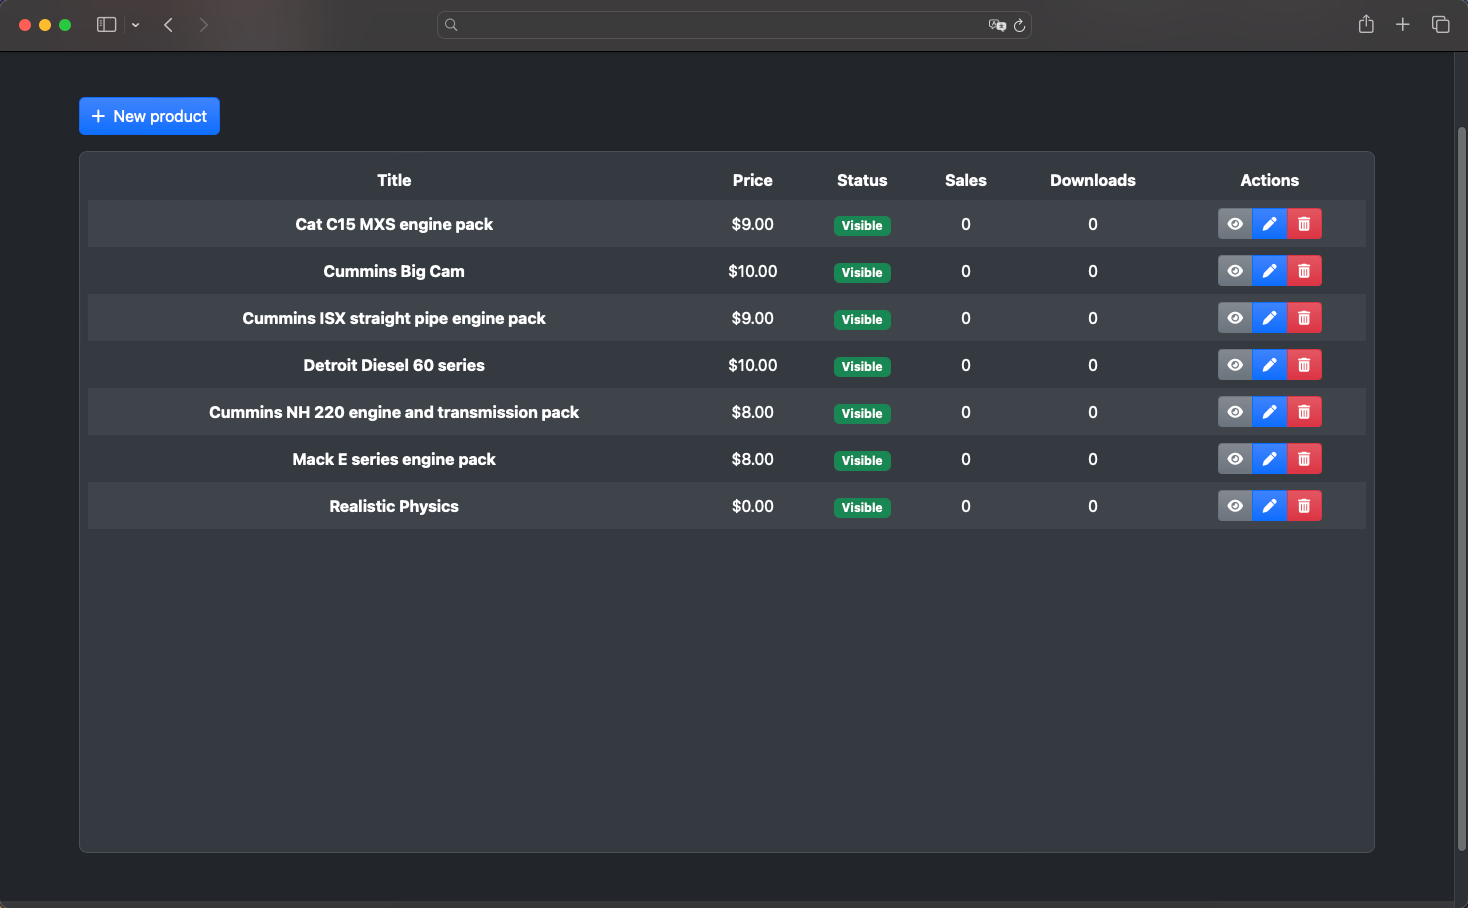View the Detroit Diesel 60 series product

[1235, 365]
